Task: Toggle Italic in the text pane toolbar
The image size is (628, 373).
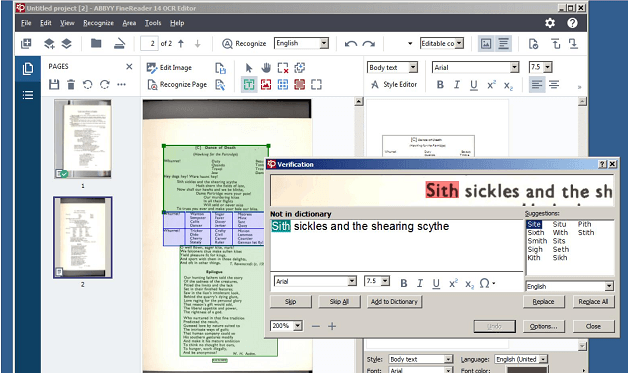Action: [457, 85]
